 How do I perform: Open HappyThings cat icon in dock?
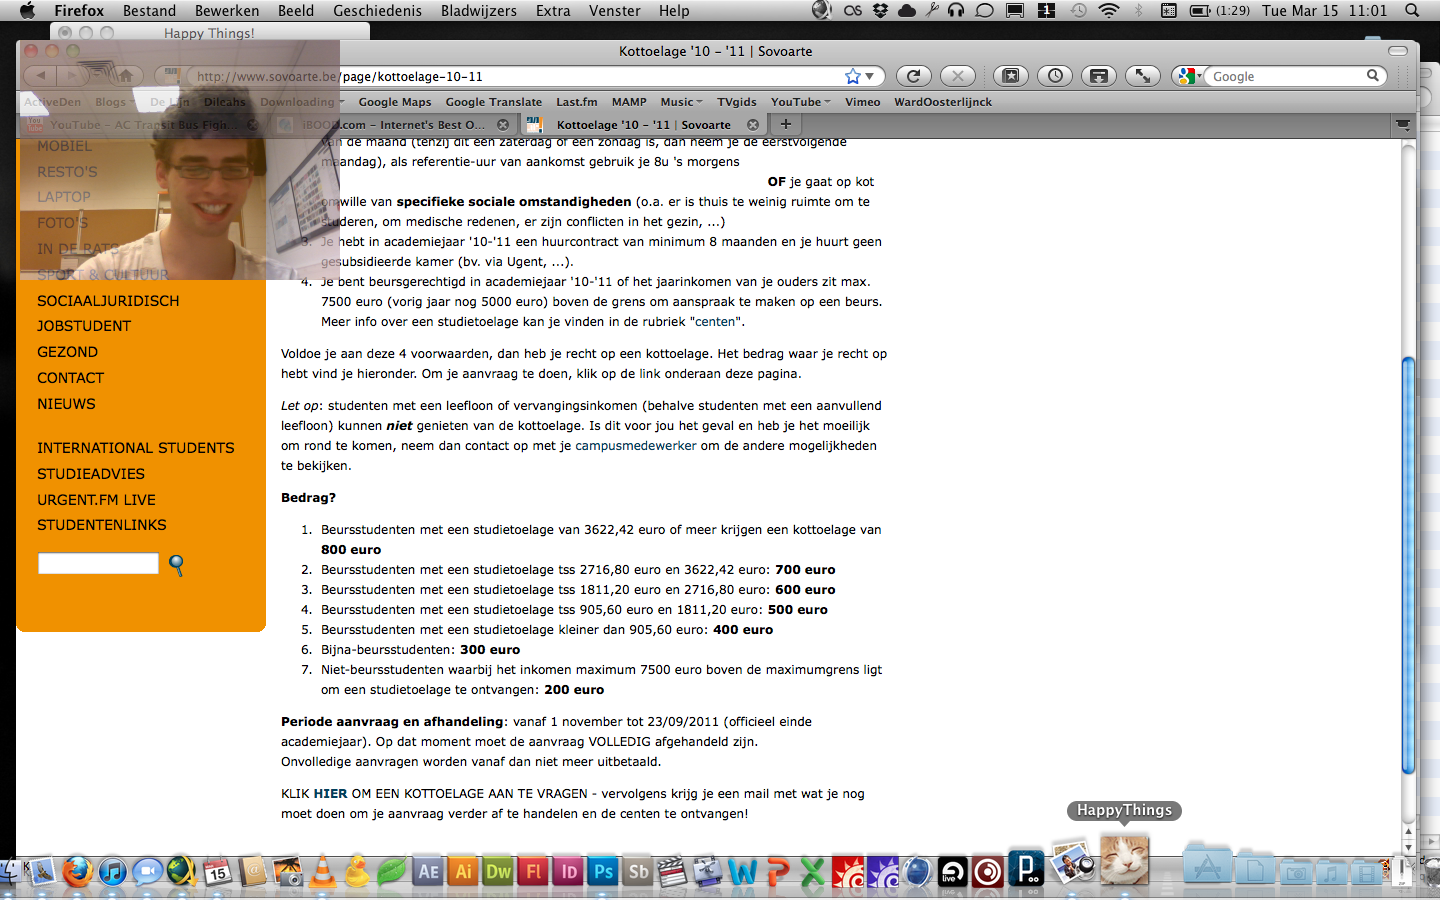(1125, 860)
